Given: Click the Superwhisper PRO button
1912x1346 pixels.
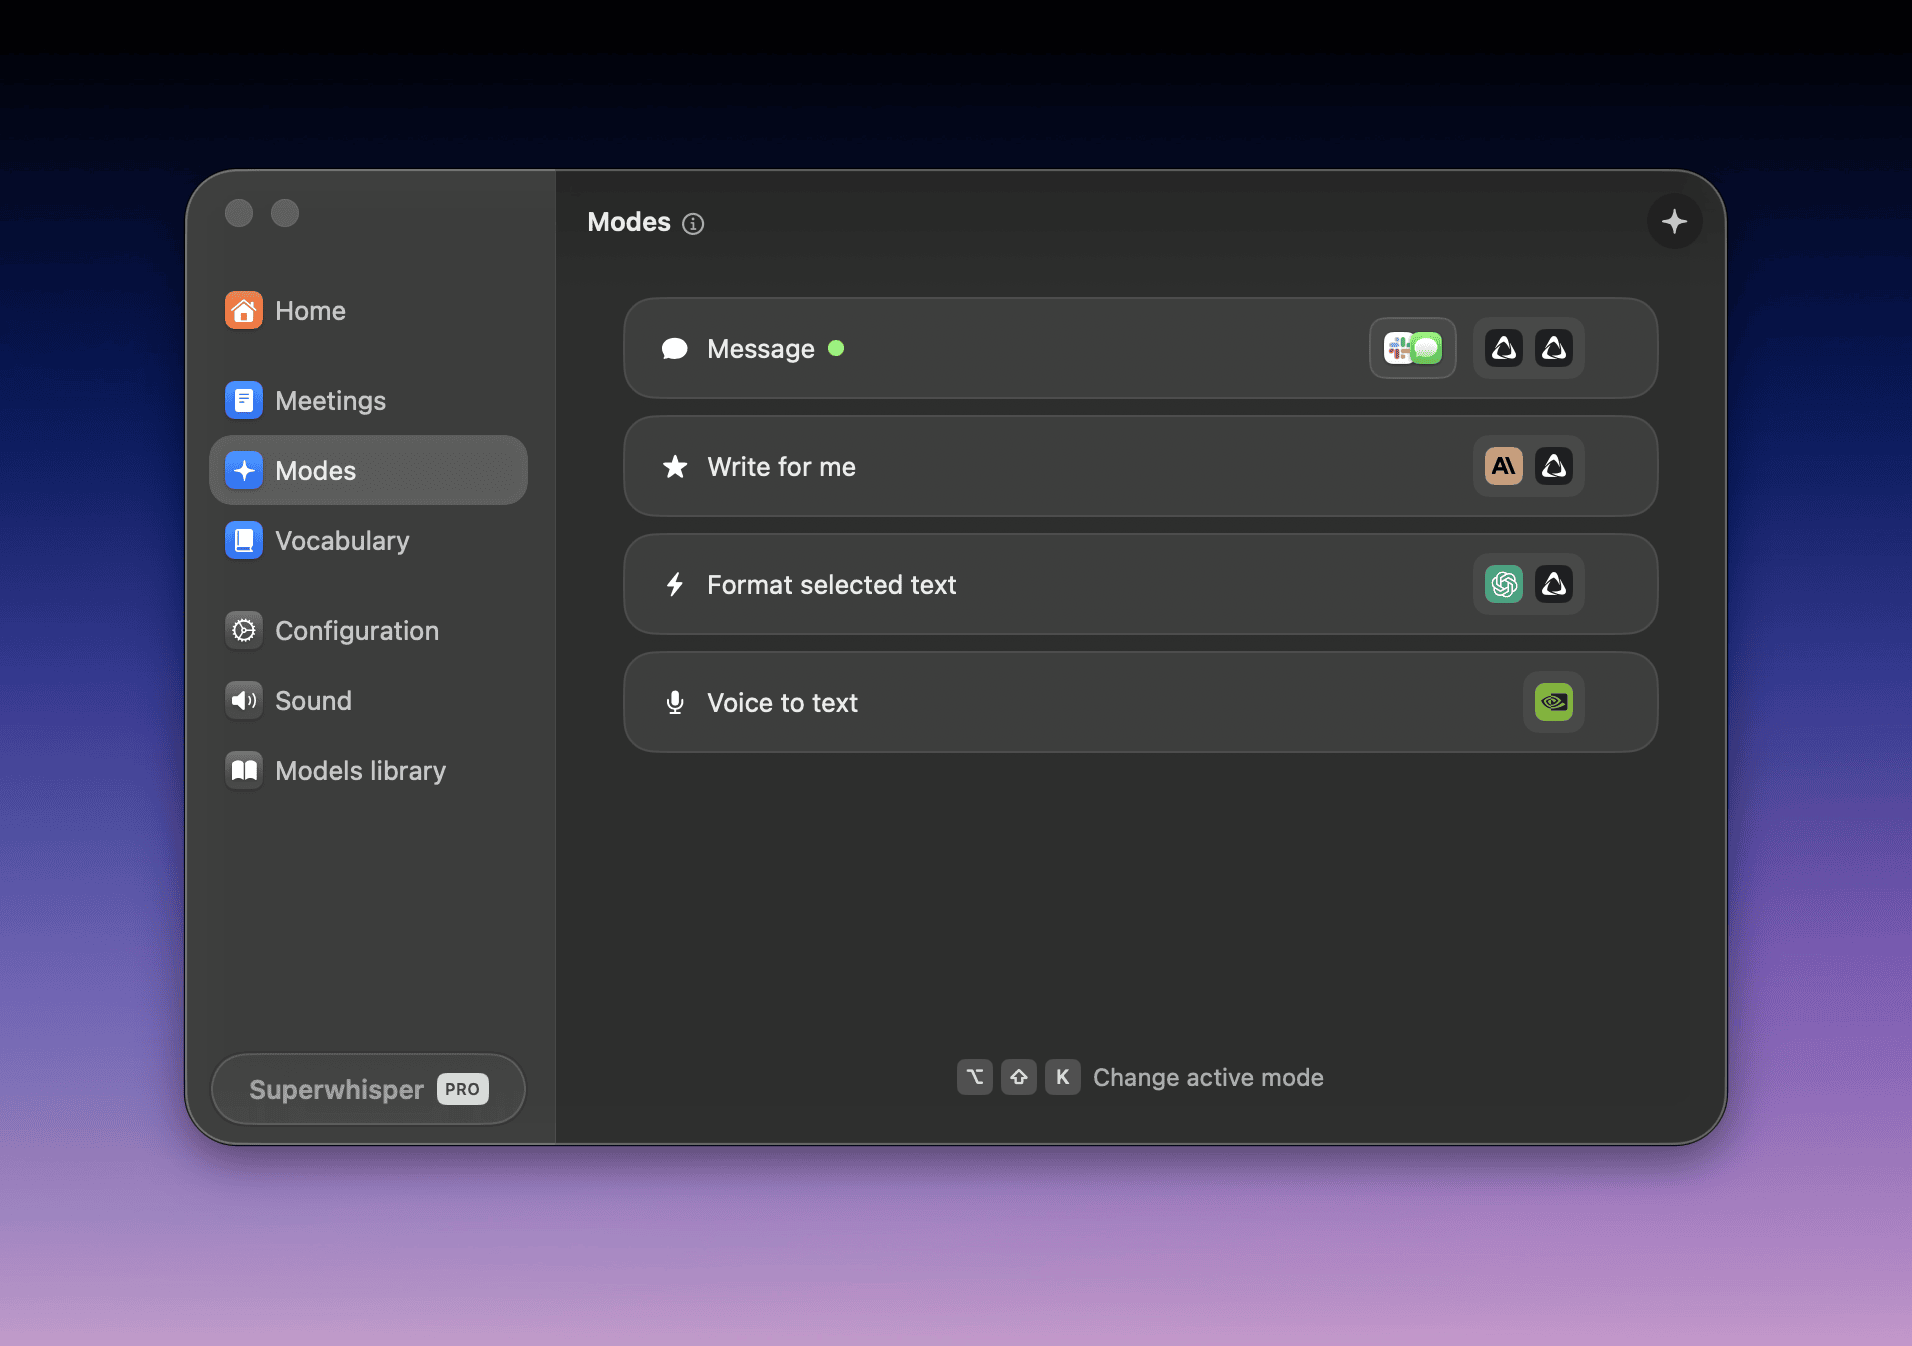Looking at the screenshot, I should coord(368,1089).
